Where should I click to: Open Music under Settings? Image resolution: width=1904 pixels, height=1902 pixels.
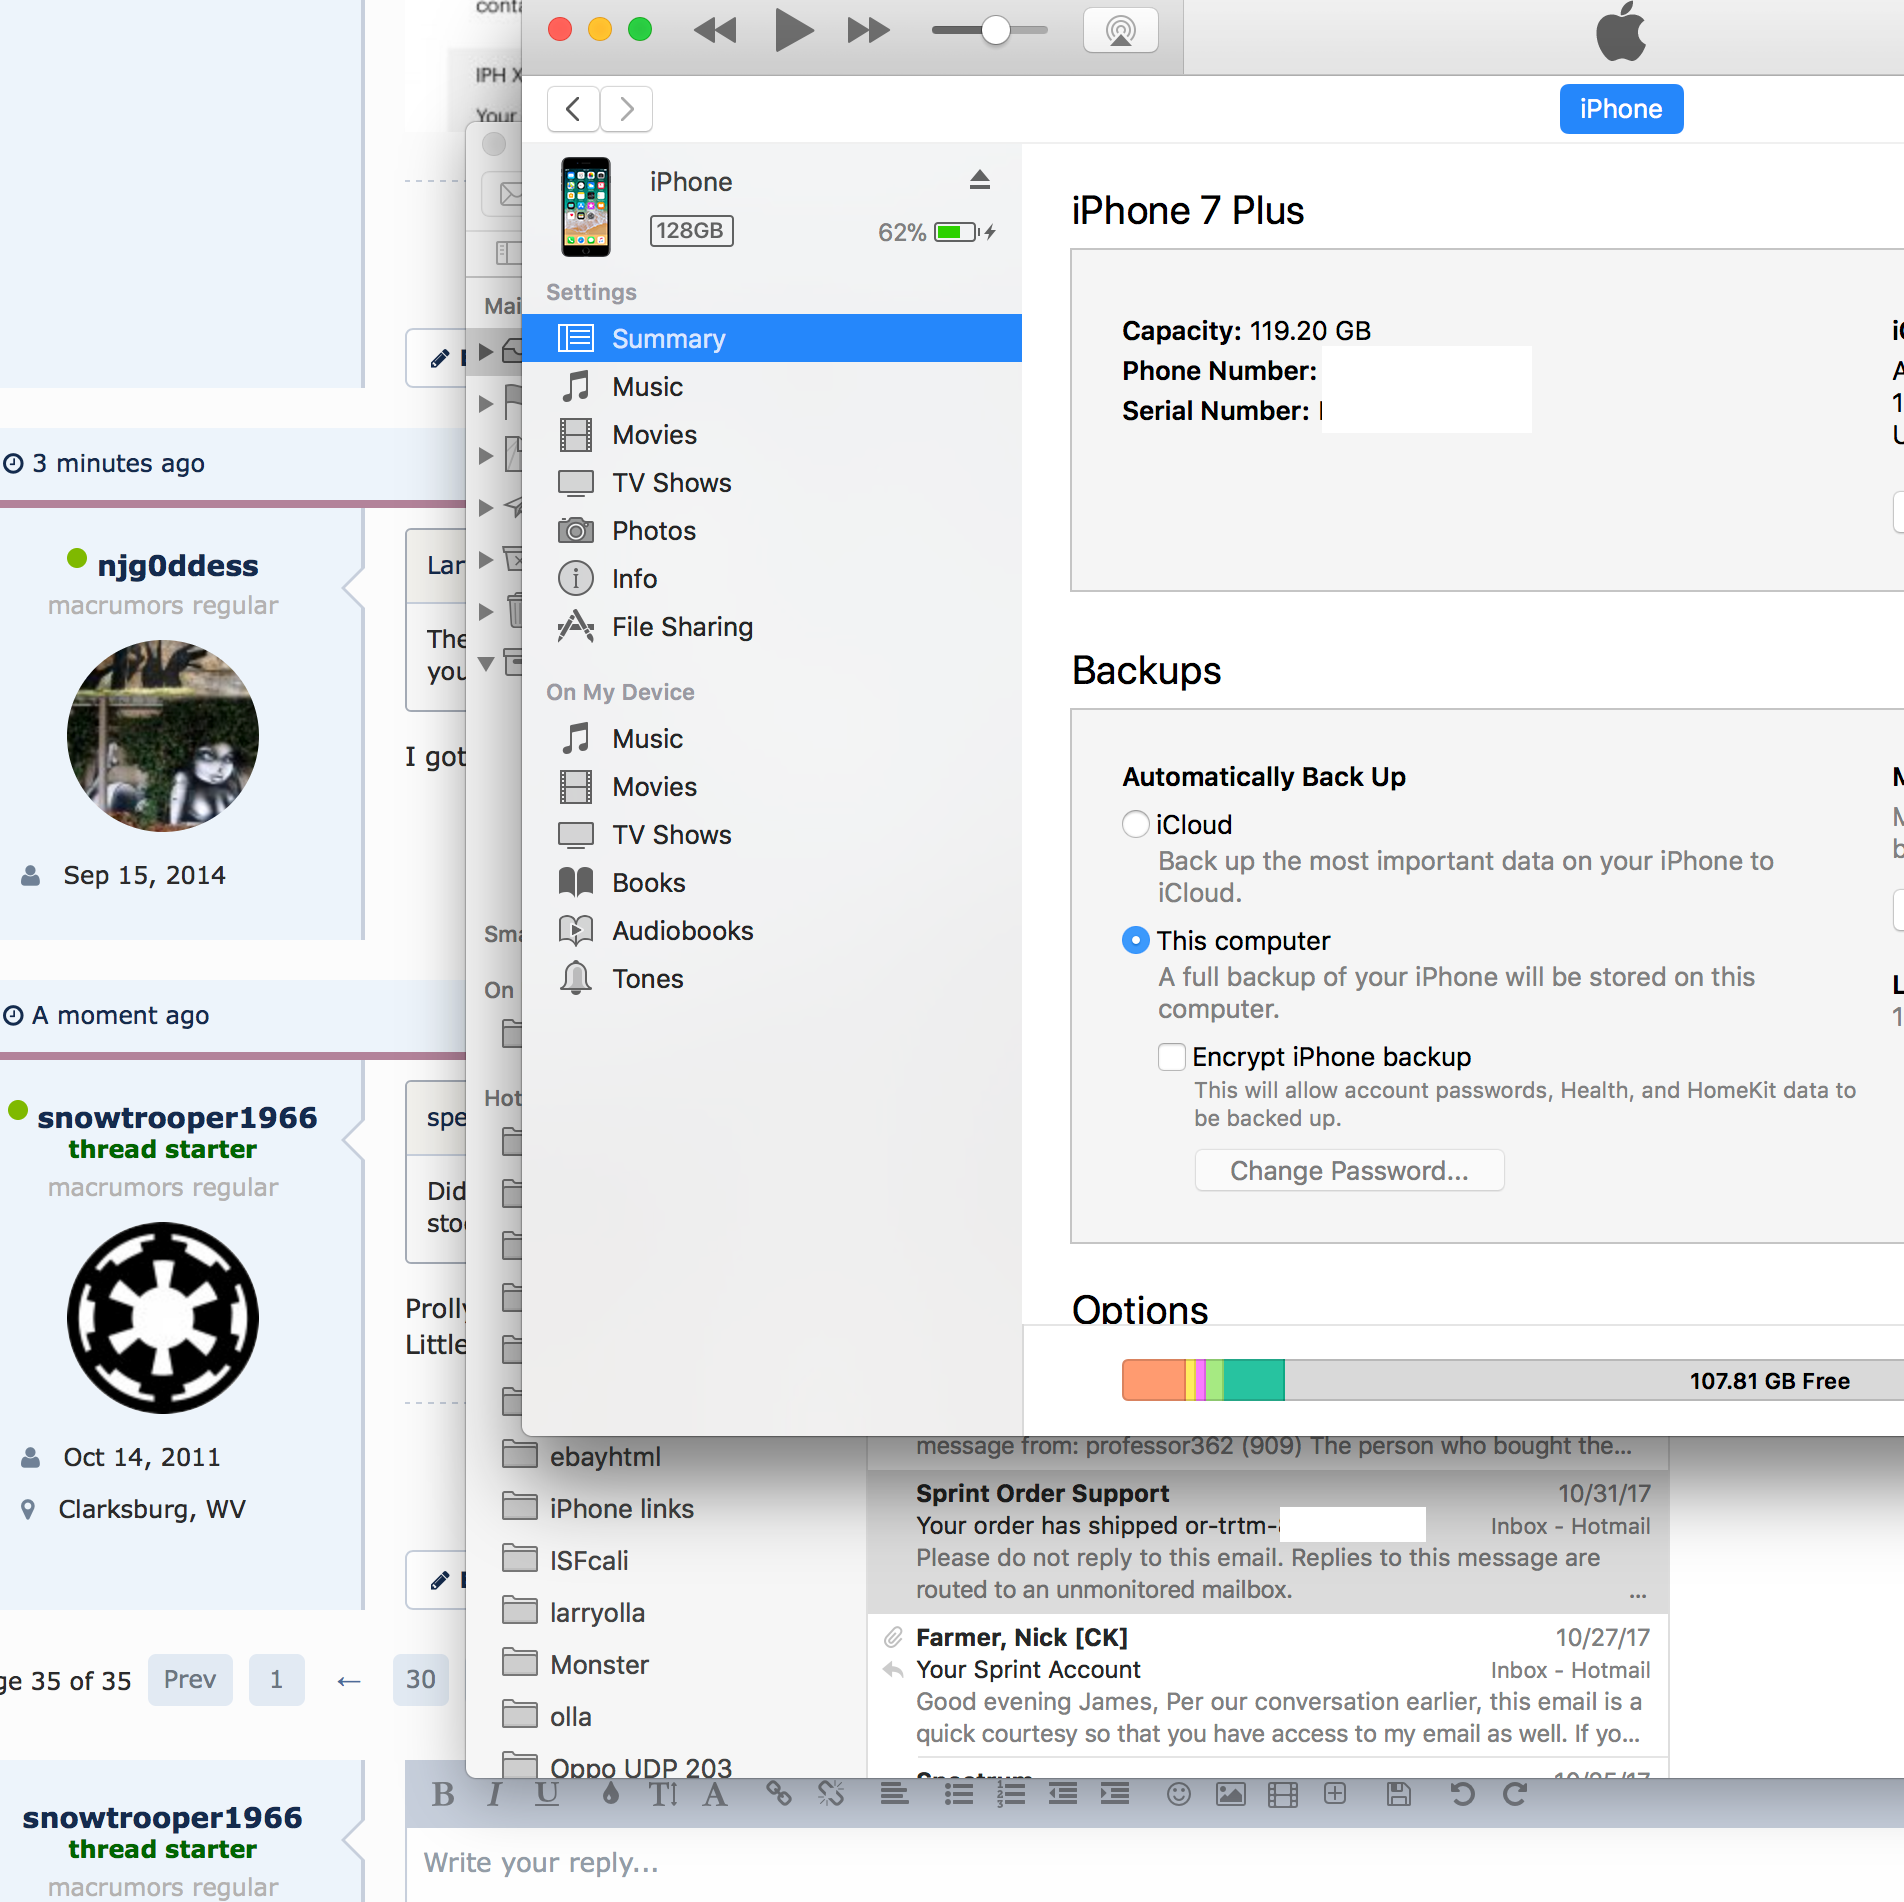tap(772, 387)
